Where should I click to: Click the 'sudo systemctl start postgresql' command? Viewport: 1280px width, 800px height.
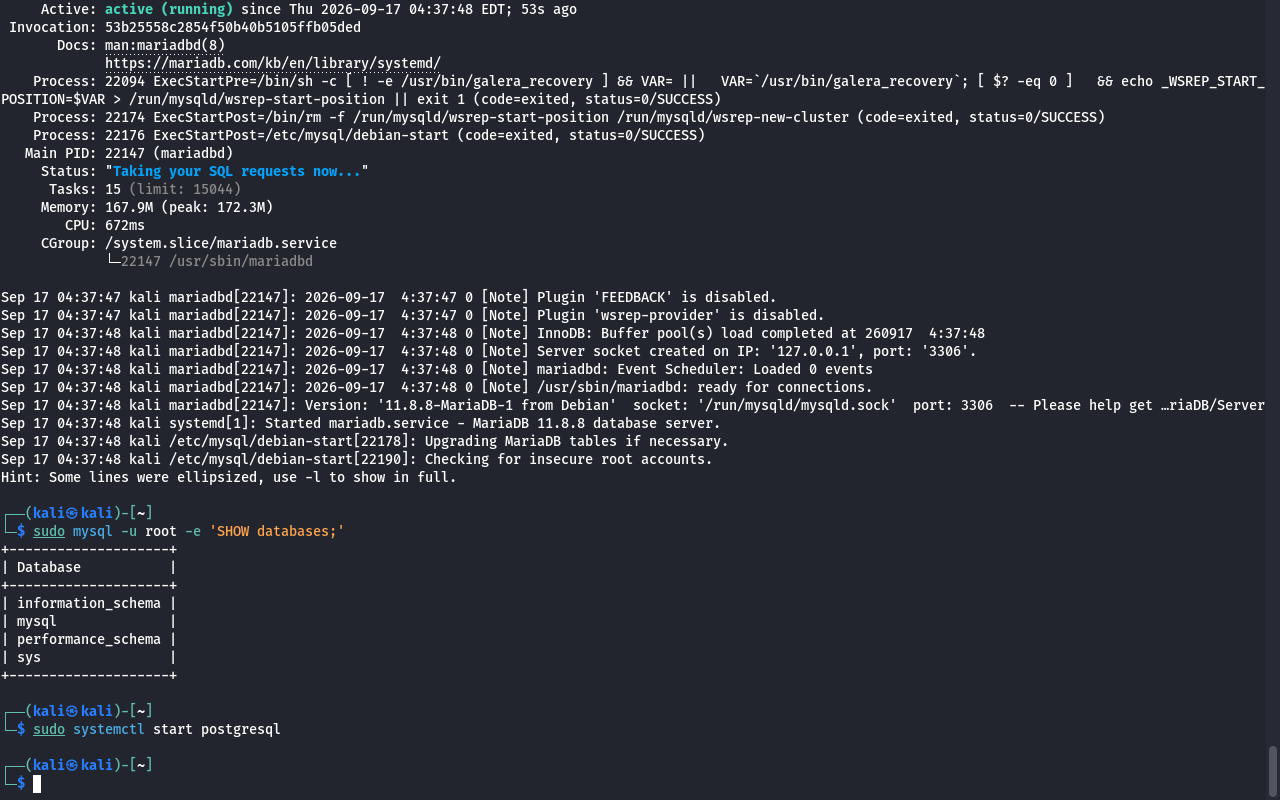coord(157,729)
